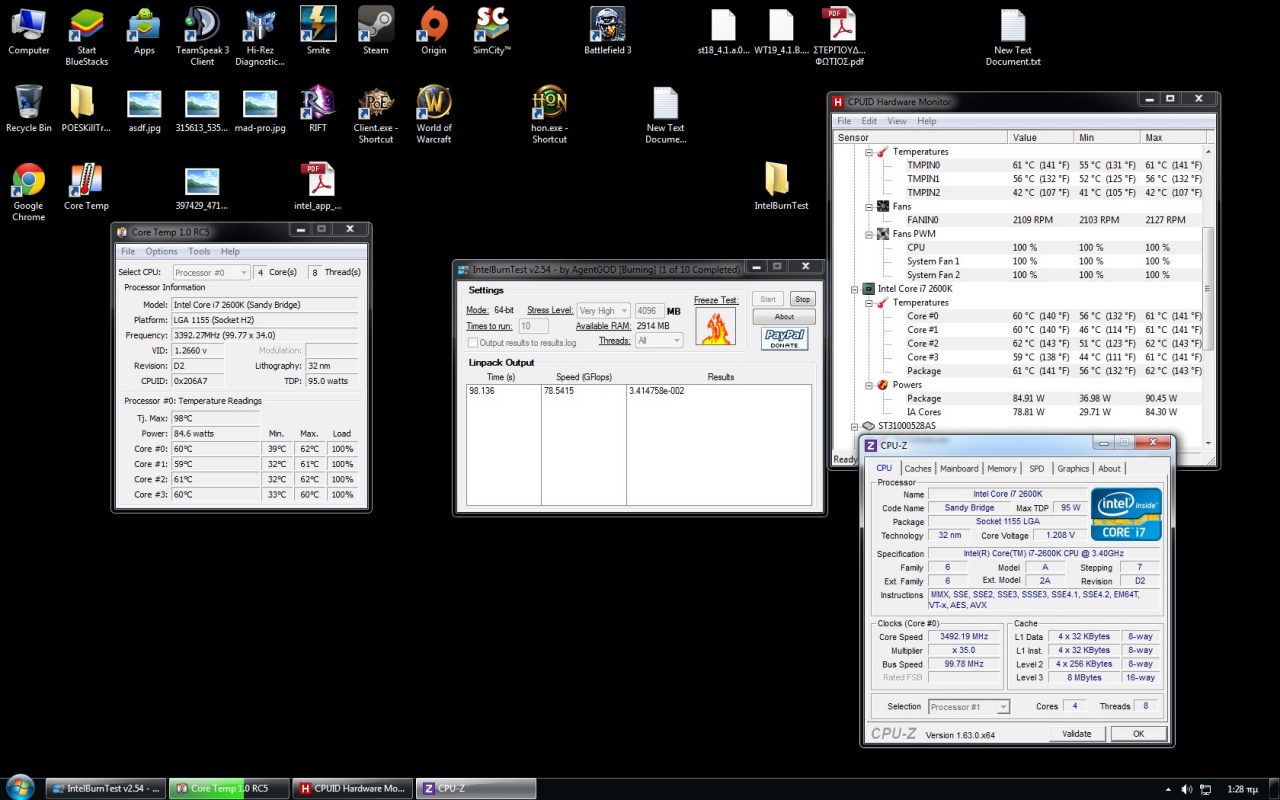Screen dimensions: 1280x800
Task: Expand the ST31000528AS drive node
Action: [x=854, y=426]
